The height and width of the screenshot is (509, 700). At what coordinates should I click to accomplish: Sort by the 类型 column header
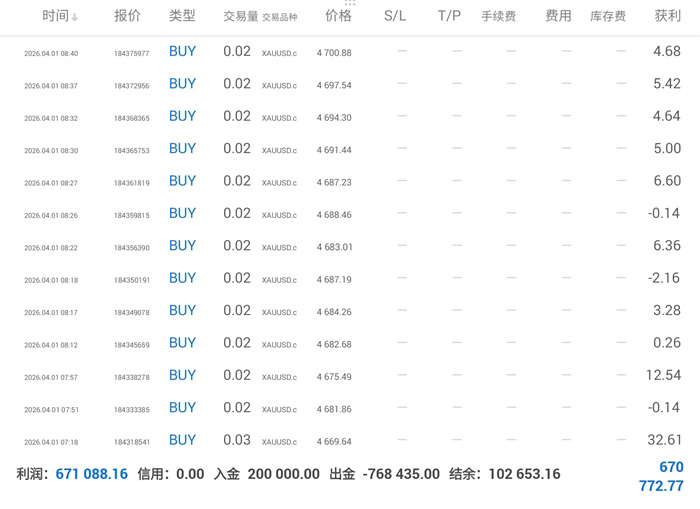[x=182, y=17]
